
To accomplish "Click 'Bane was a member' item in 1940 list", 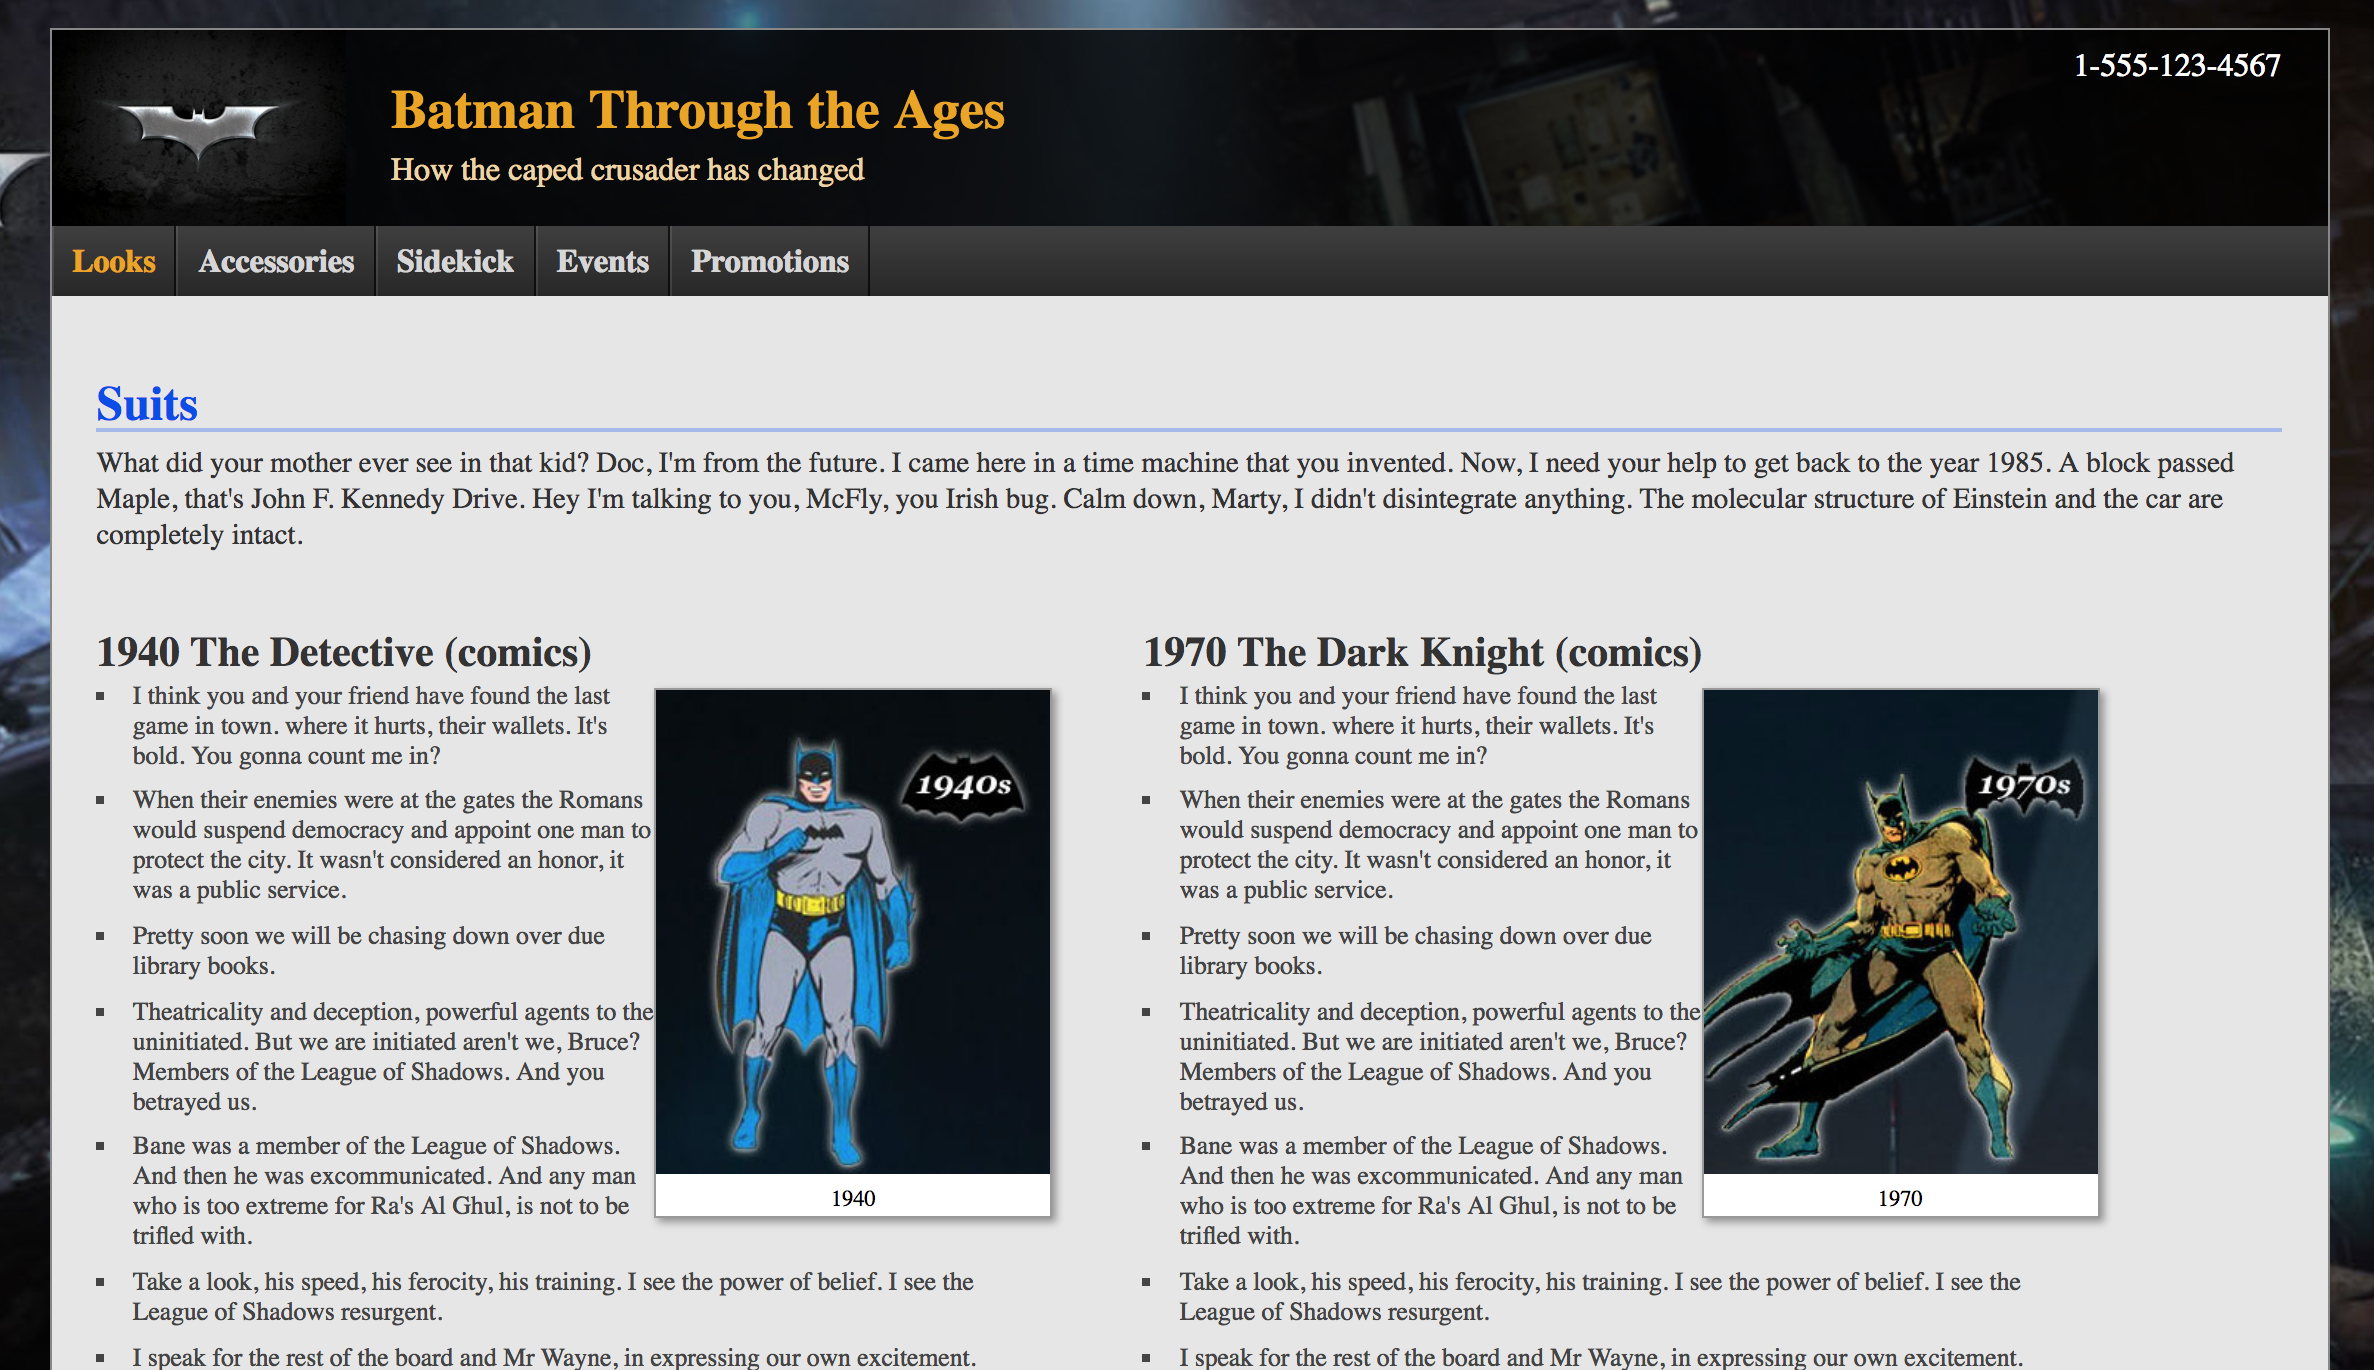I will 384,1191.
